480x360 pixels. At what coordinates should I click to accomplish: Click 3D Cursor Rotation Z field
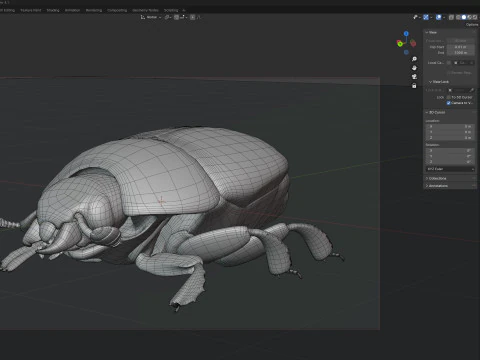pyautogui.click(x=450, y=162)
